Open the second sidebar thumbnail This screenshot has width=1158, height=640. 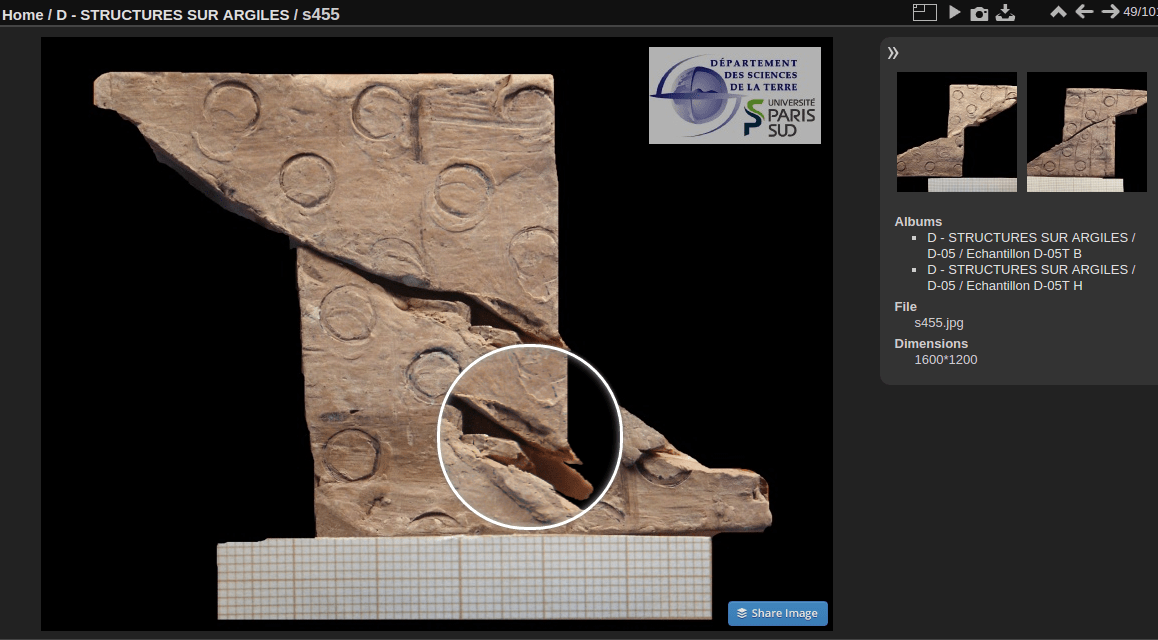click(x=1087, y=132)
